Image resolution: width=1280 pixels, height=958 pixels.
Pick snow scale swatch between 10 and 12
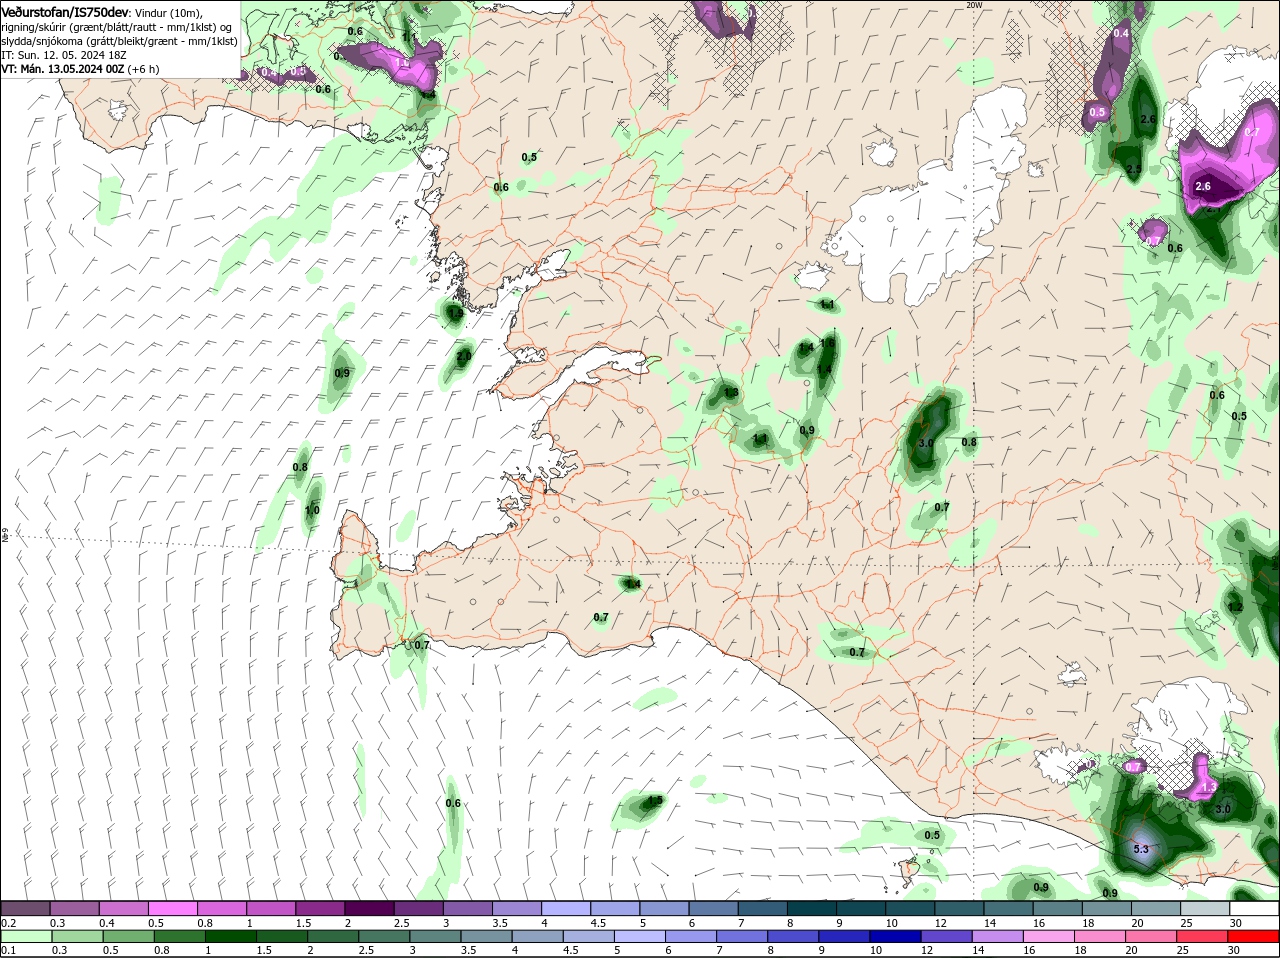(x=911, y=908)
